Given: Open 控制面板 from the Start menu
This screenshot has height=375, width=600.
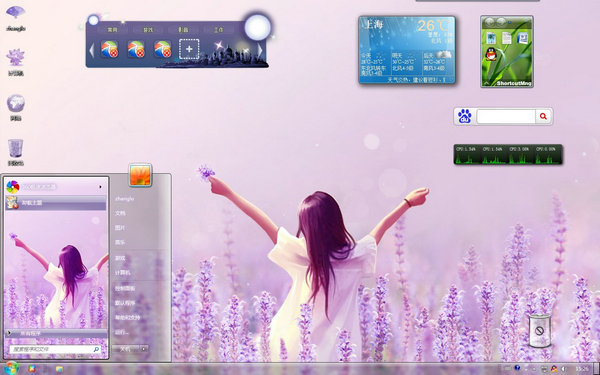Looking at the screenshot, I should tap(125, 288).
